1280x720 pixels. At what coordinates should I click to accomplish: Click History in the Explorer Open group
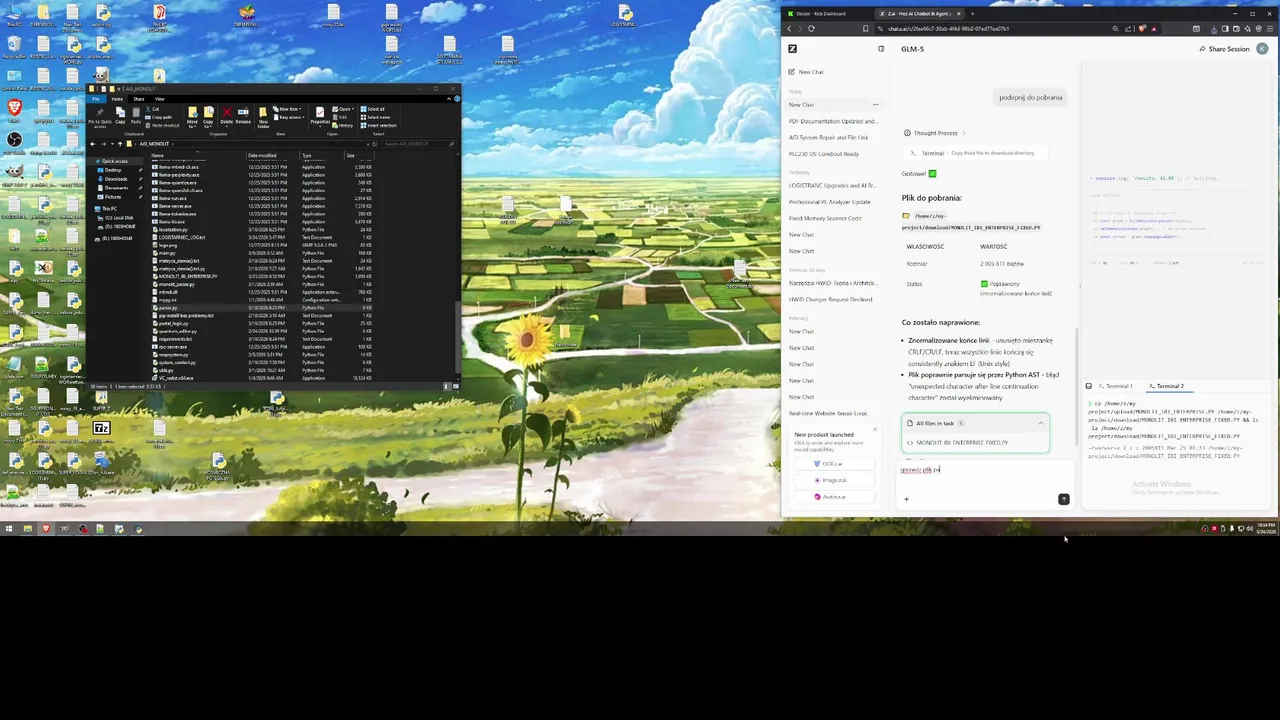(343, 125)
